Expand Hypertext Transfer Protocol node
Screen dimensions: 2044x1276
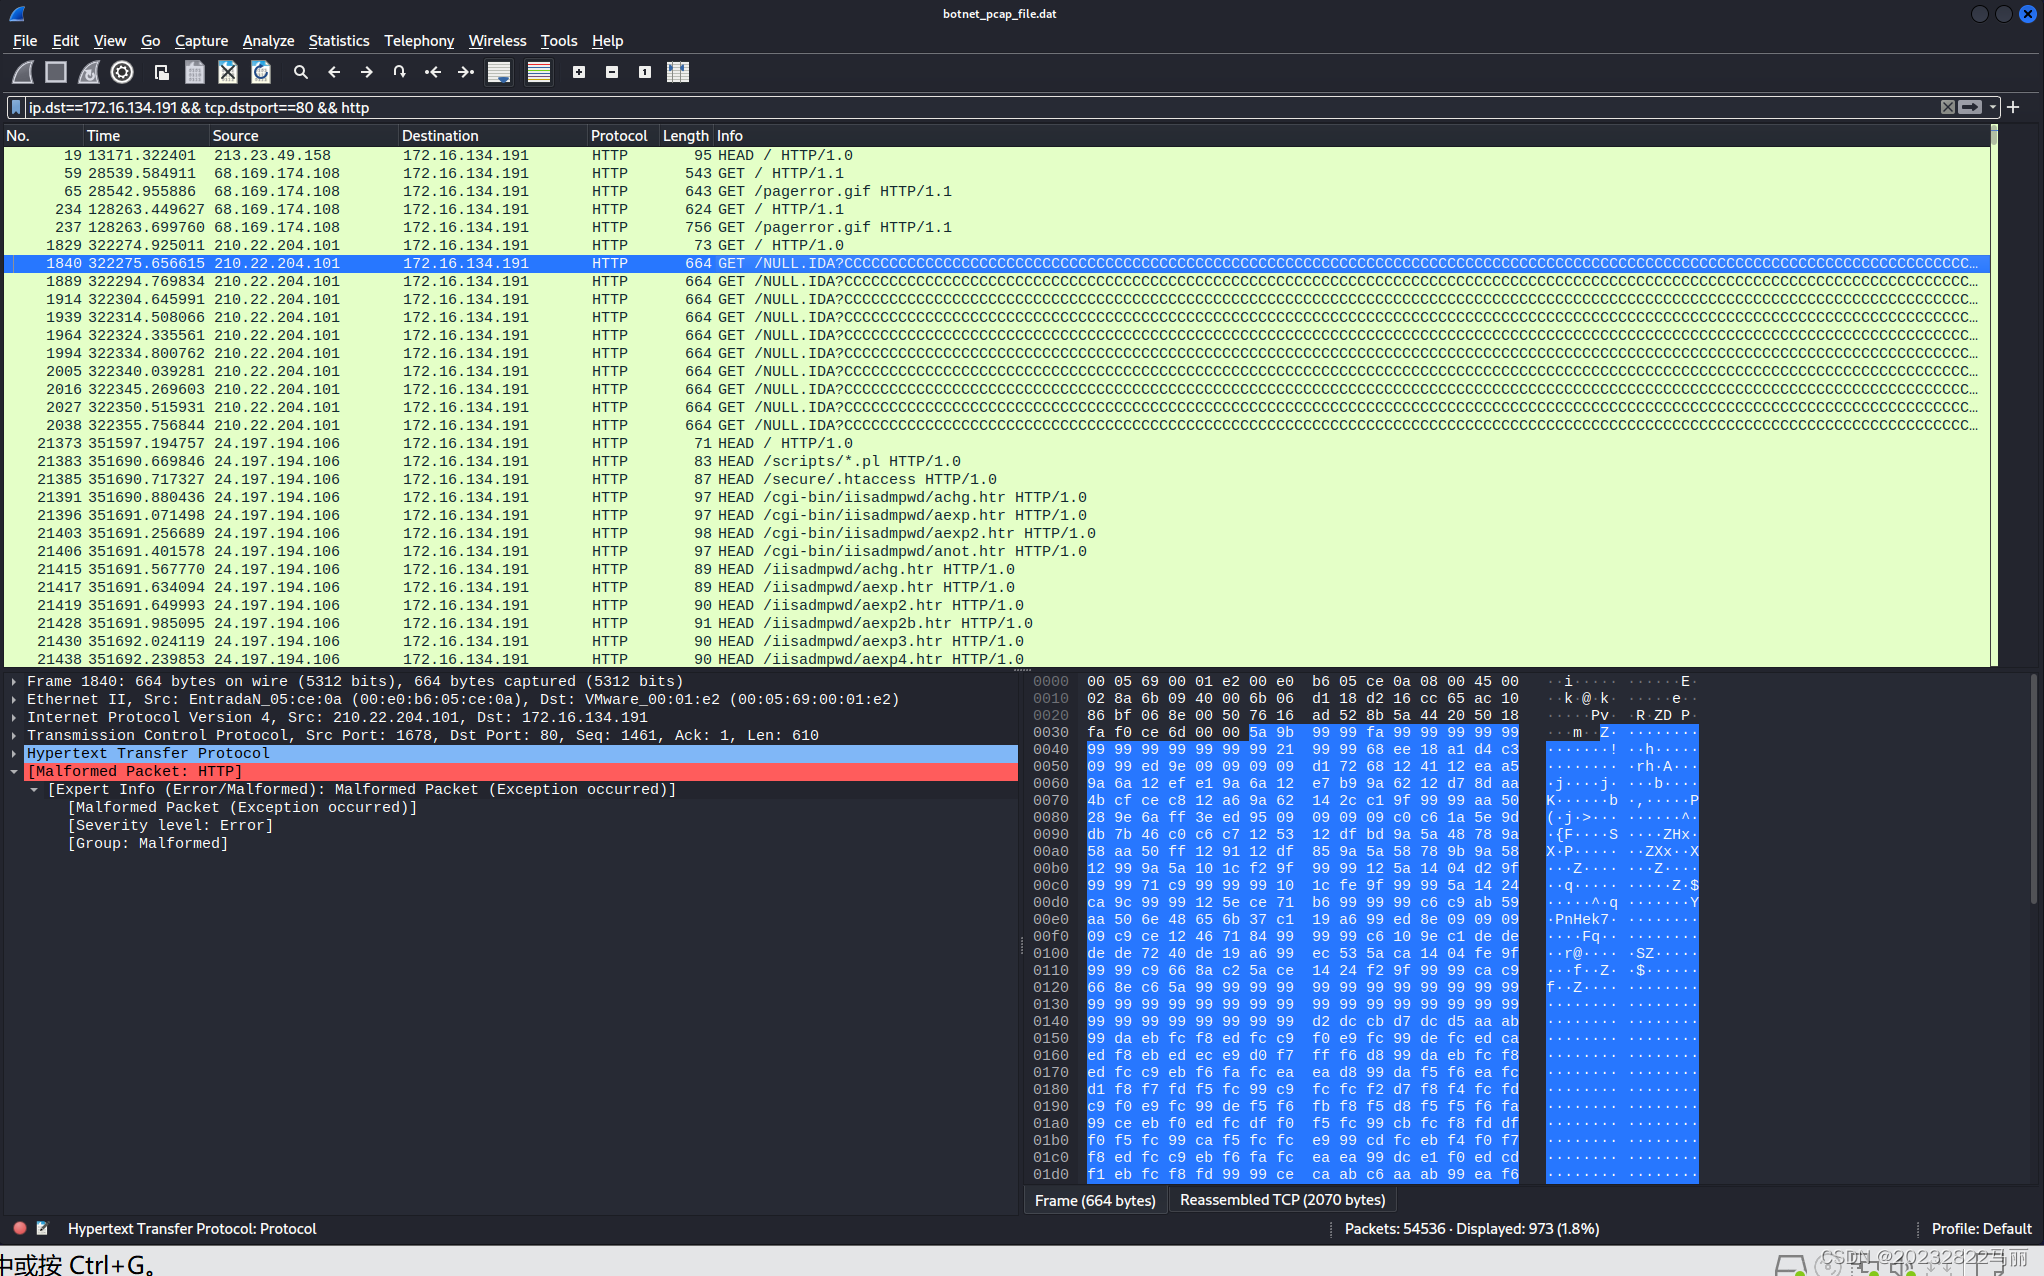coord(14,753)
